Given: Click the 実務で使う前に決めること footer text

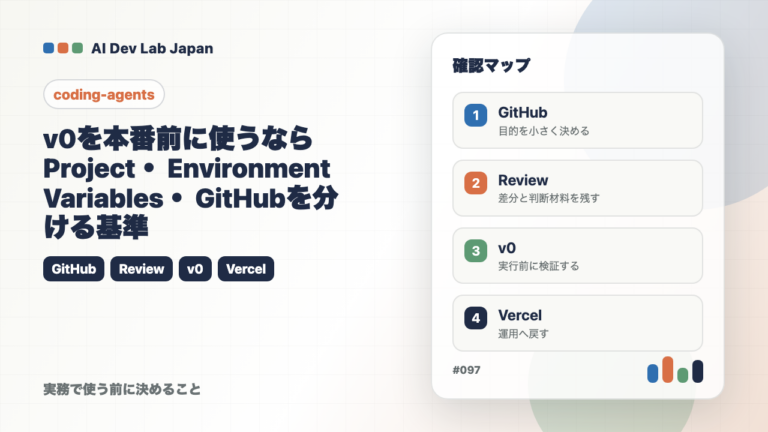Looking at the screenshot, I should click(122, 389).
